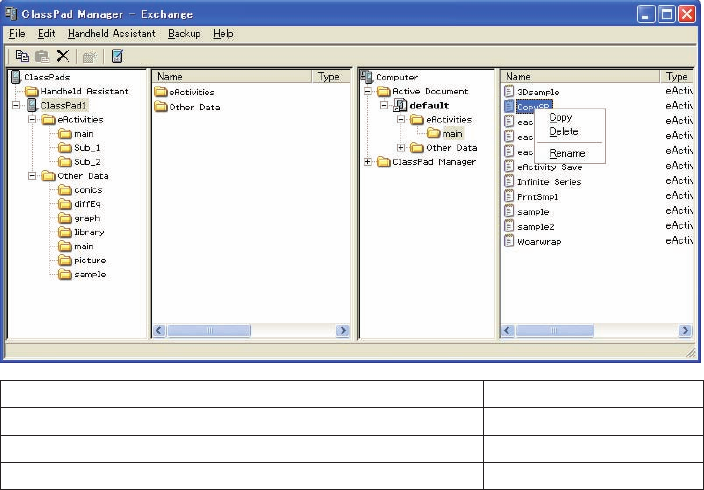
Task: Click the right list horizontal scroll thumb
Action: (554, 331)
